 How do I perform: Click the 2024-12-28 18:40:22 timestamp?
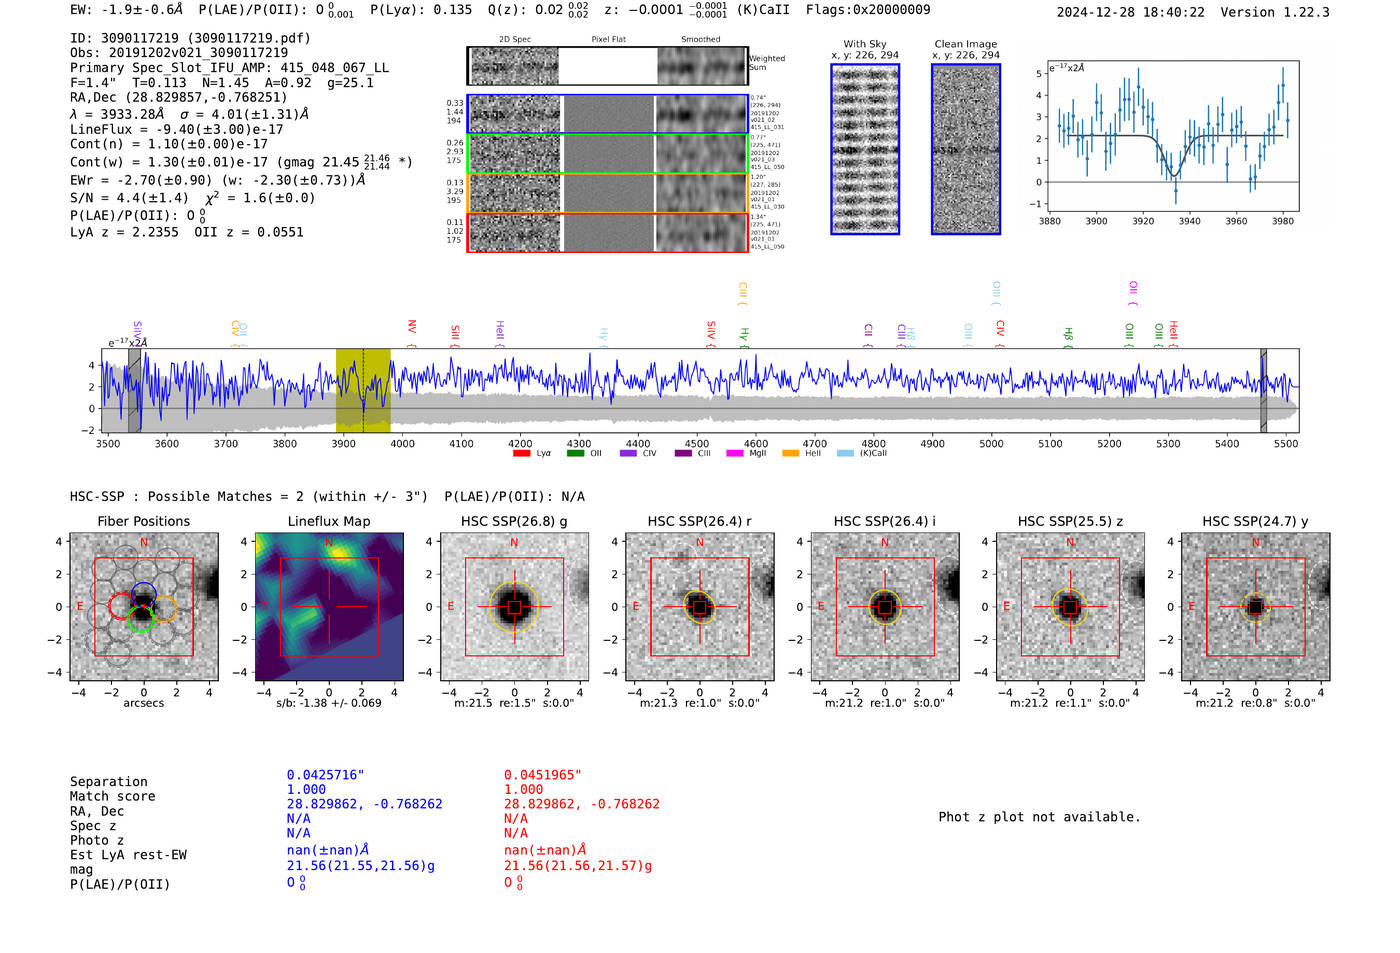(x=1131, y=12)
